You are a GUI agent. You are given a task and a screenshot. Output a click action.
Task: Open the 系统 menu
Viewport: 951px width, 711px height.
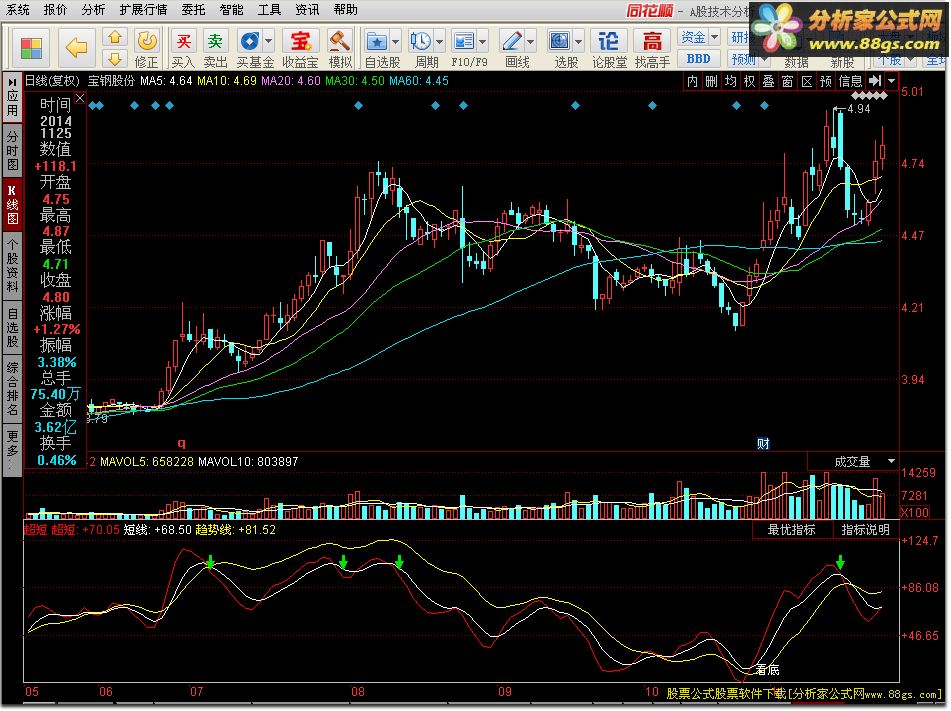(17, 10)
